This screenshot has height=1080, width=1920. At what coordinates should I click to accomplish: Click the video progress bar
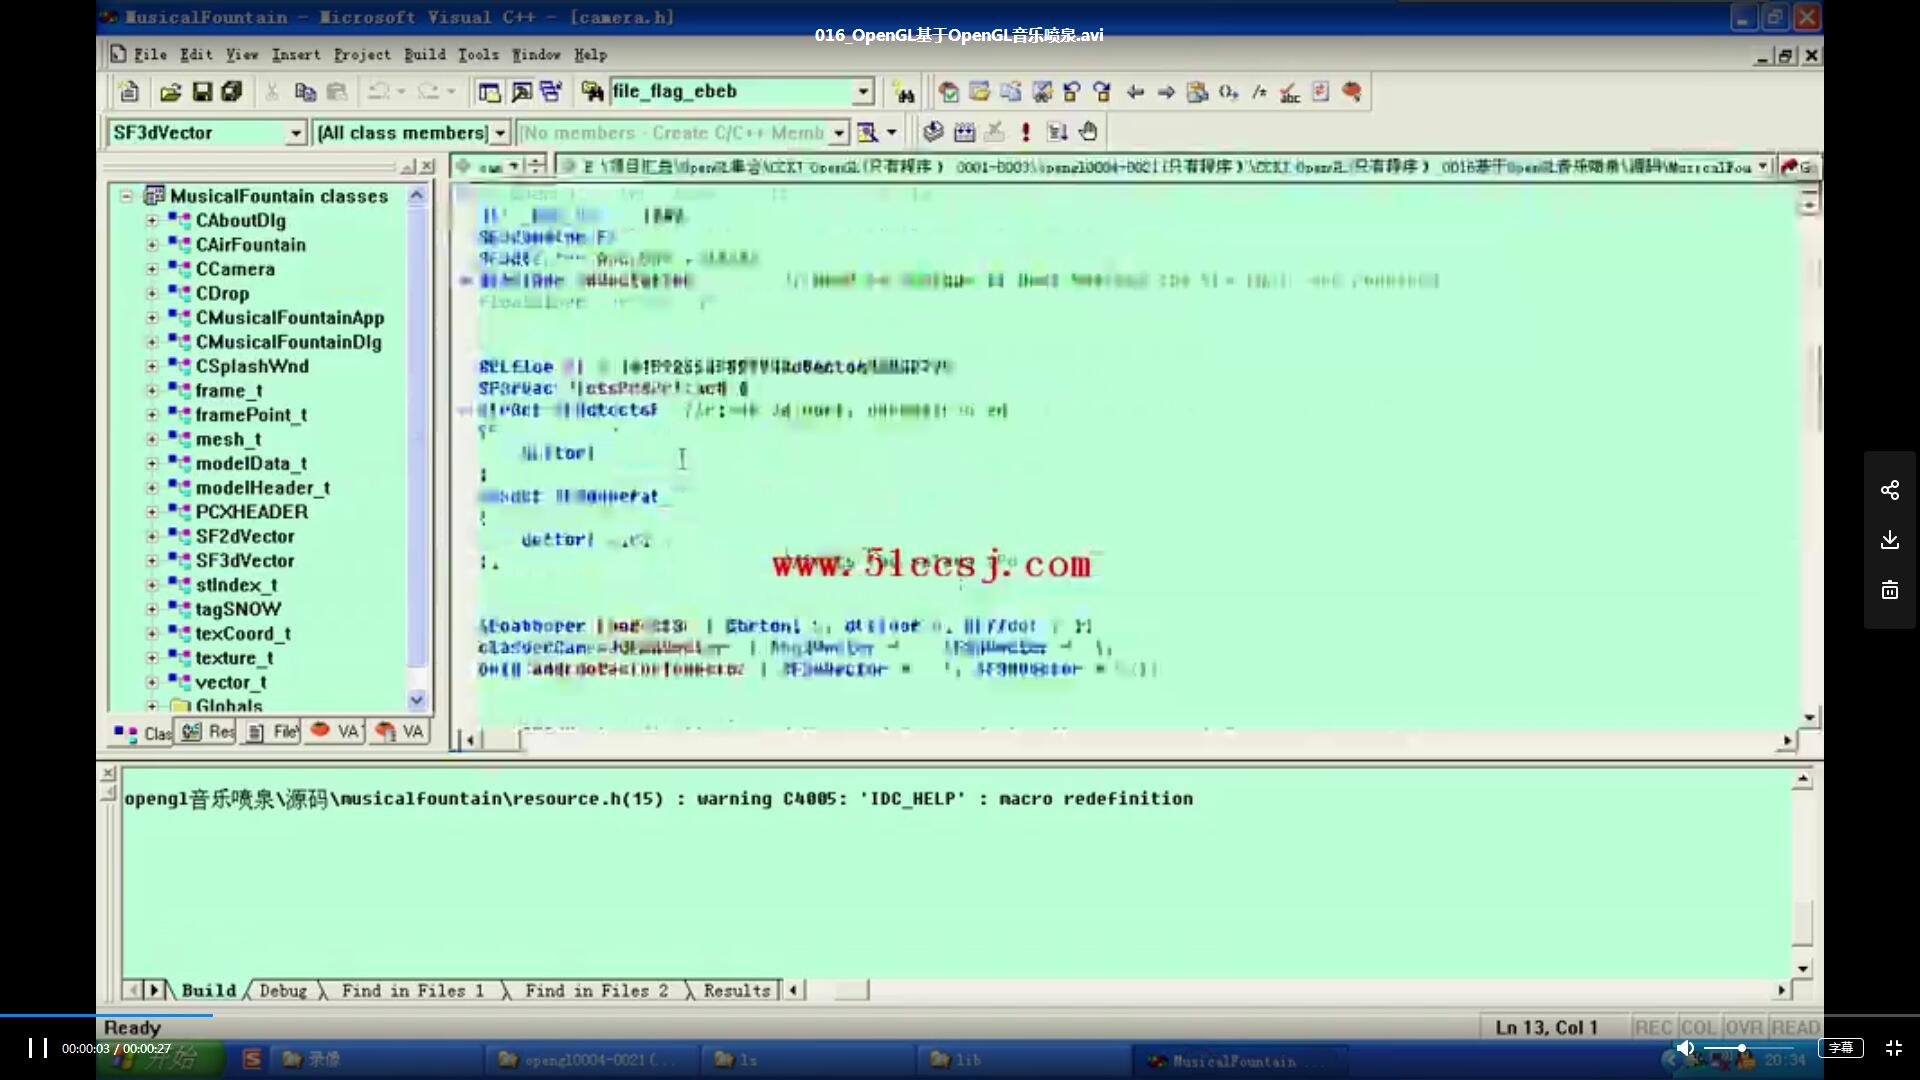pyautogui.click(x=960, y=1015)
